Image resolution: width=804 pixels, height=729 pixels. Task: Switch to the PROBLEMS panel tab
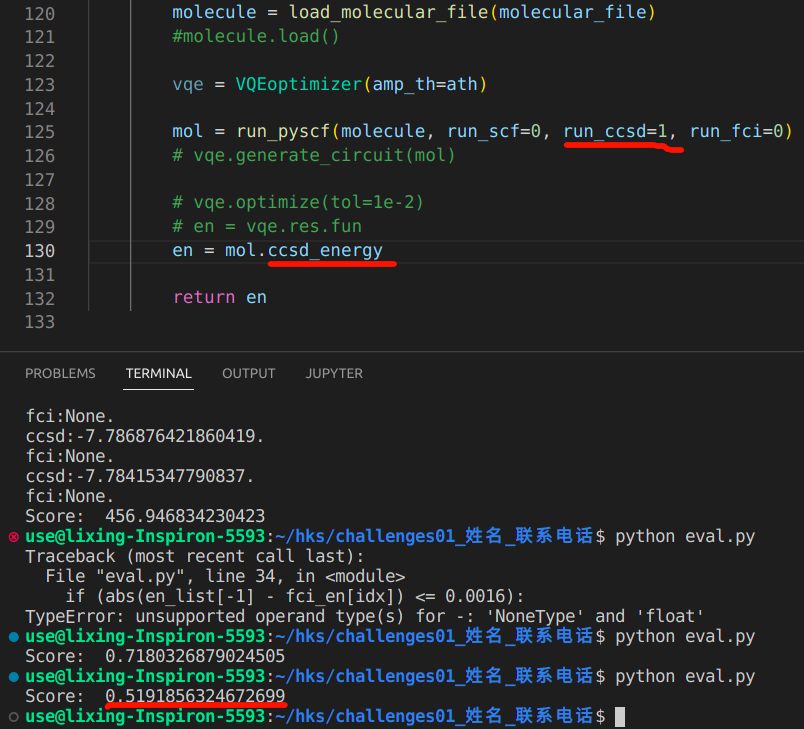coord(60,373)
